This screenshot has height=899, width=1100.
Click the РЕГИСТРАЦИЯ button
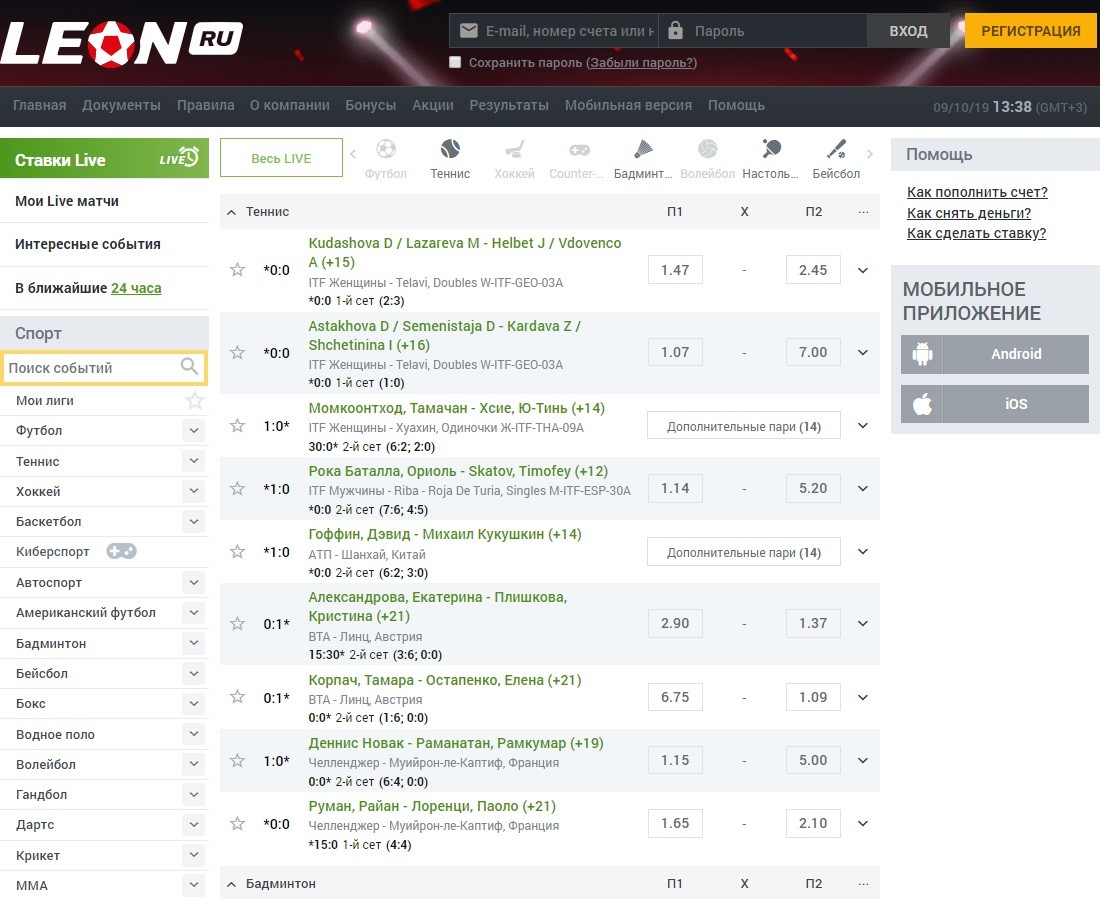pos(1031,31)
